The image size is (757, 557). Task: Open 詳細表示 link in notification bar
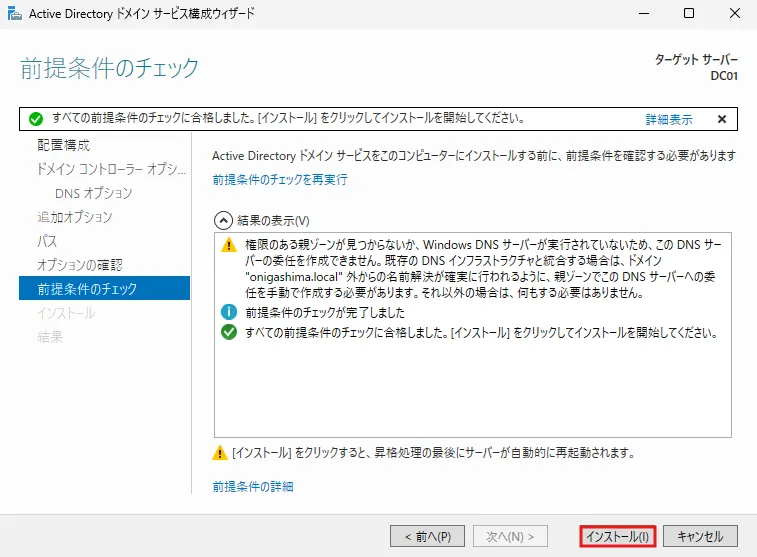(669, 119)
